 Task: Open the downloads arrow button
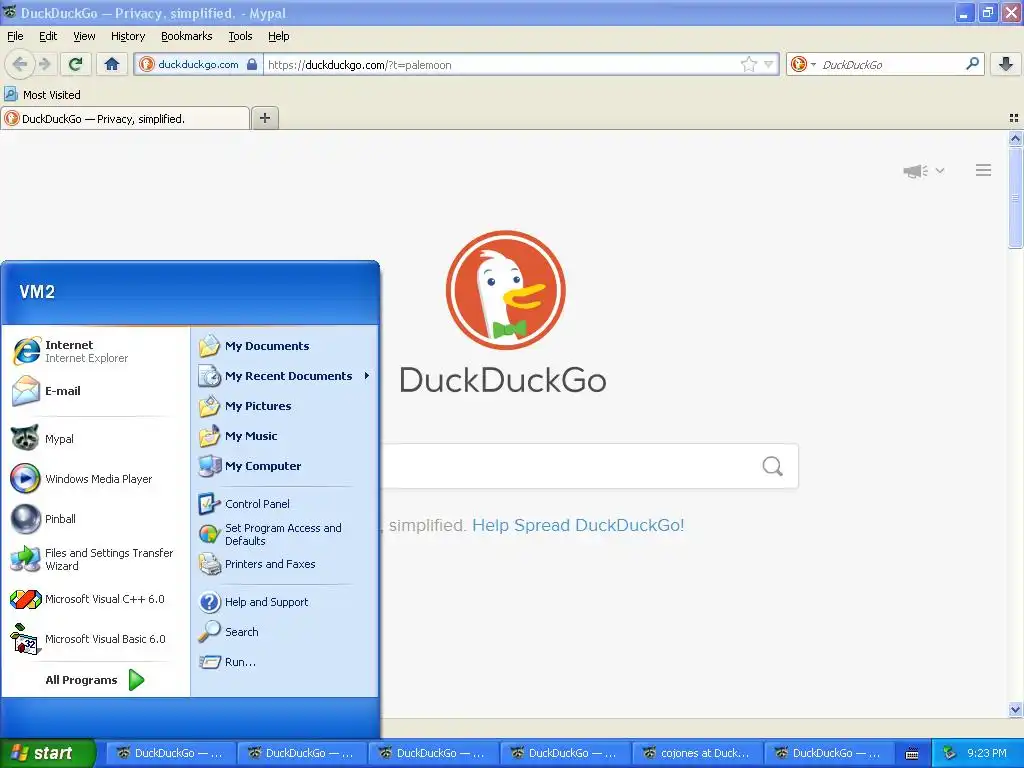1006,64
